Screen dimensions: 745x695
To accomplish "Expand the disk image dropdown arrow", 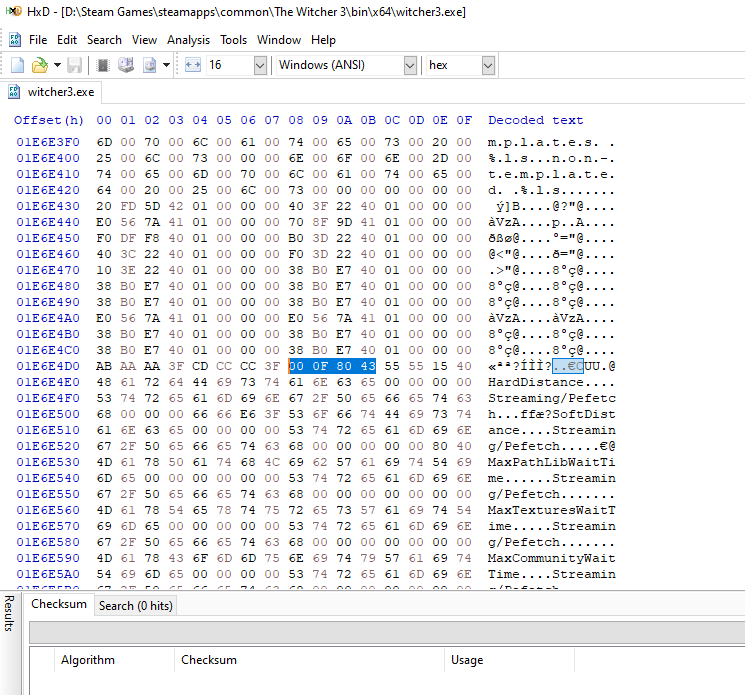I will coord(166,65).
